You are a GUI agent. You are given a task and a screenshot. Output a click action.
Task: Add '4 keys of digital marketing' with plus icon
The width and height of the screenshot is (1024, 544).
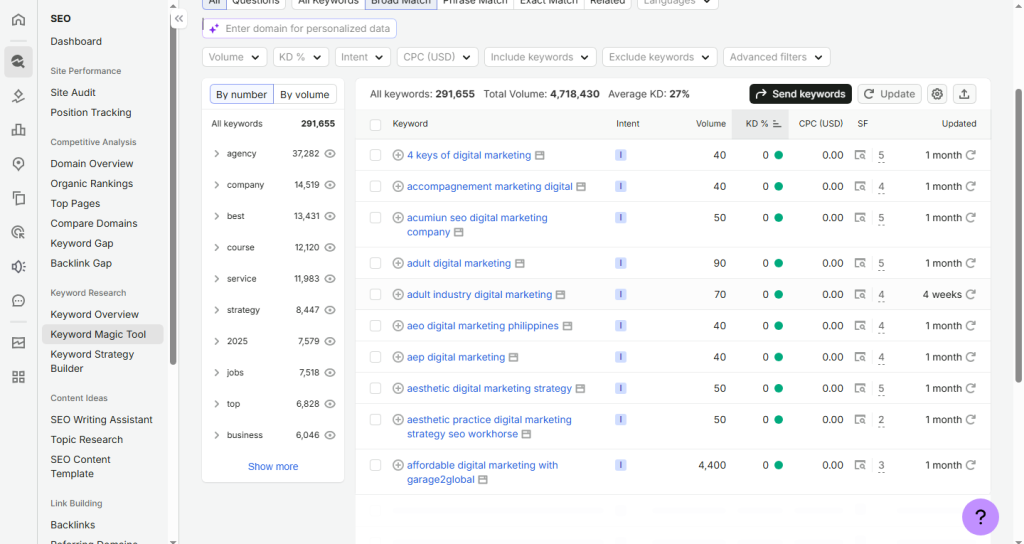(398, 155)
